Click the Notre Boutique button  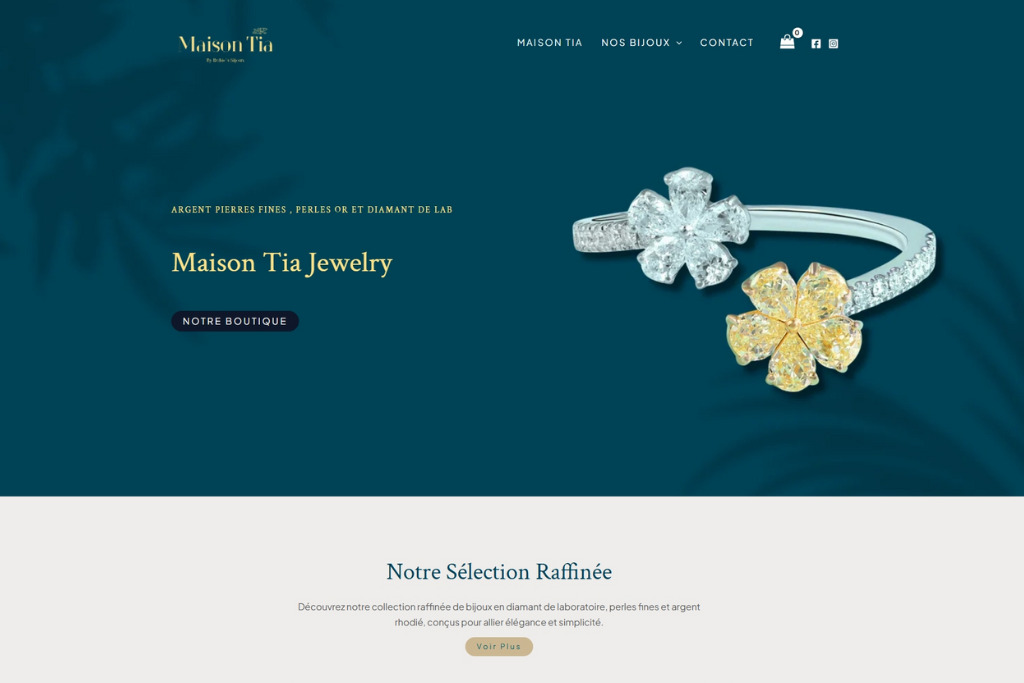click(235, 321)
